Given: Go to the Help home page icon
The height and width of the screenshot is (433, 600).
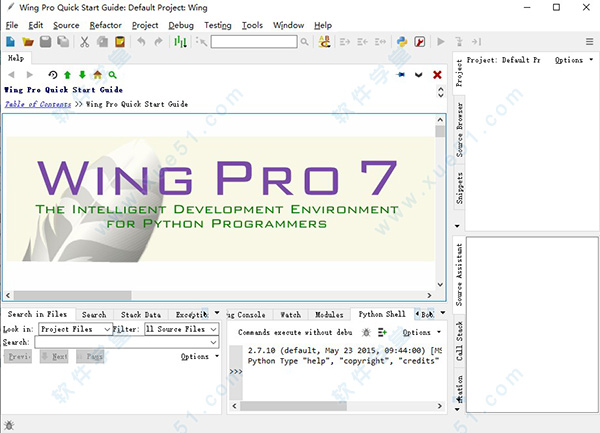Looking at the screenshot, I should [98, 75].
